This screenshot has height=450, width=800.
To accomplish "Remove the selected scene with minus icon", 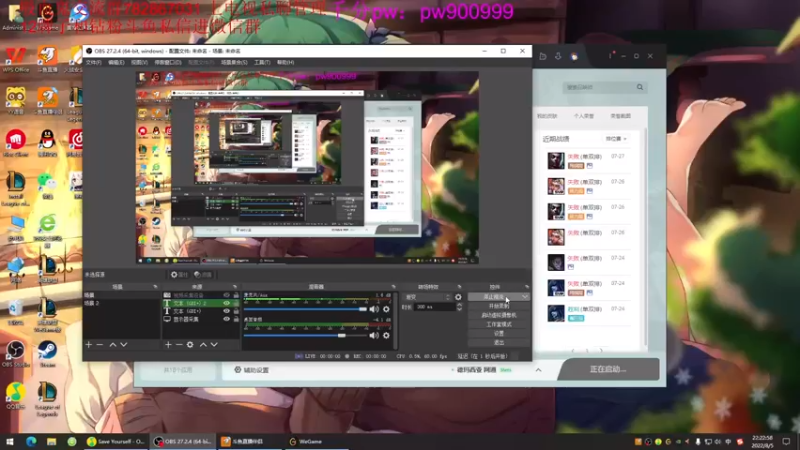I will (100, 345).
